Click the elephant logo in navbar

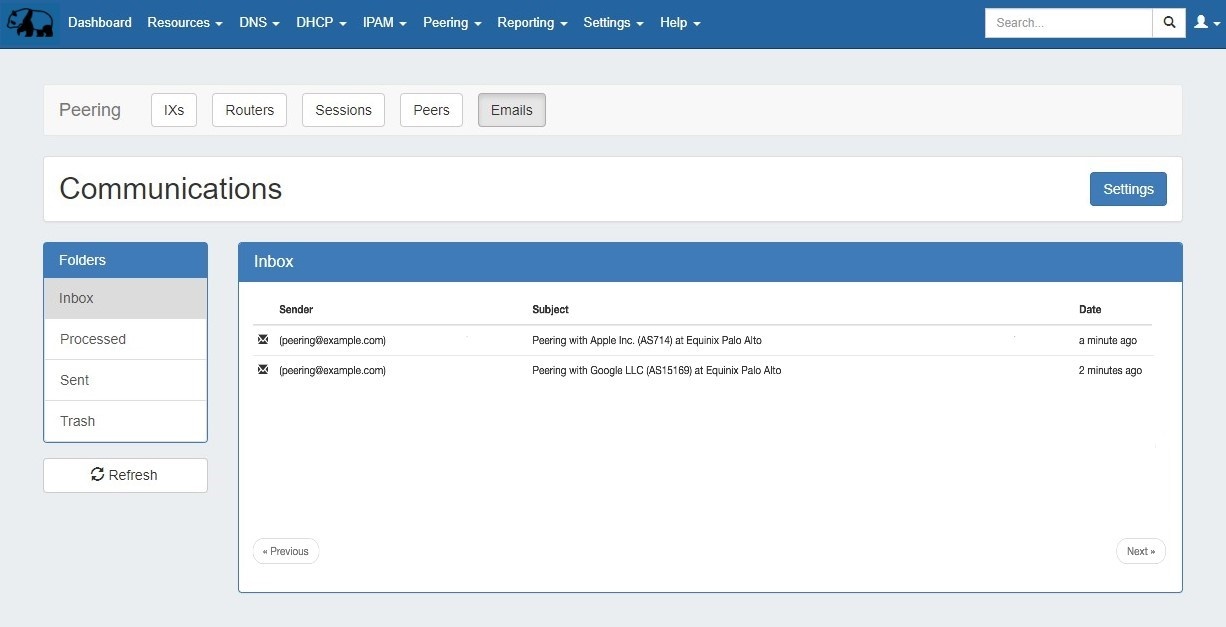coord(30,23)
